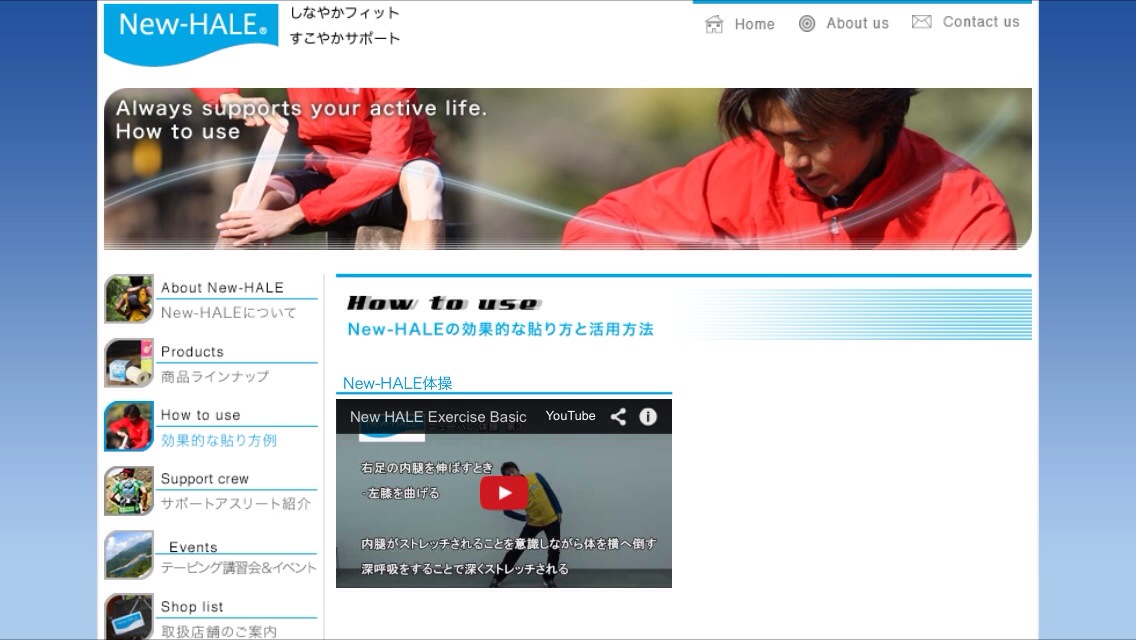Open the Products text link

[x=192, y=352]
